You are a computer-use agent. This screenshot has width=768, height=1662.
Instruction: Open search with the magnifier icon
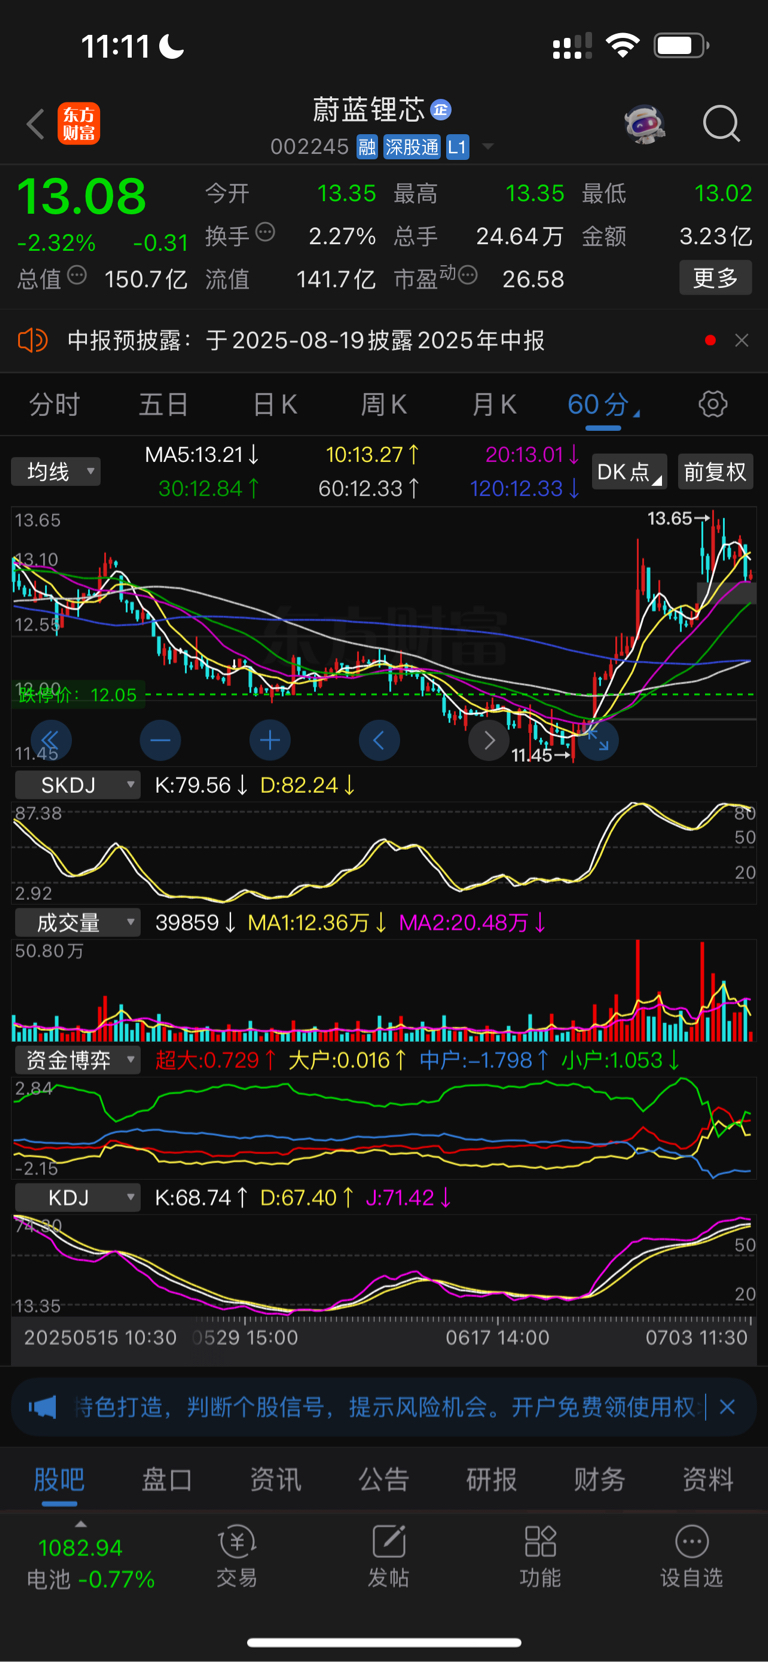[x=721, y=124]
